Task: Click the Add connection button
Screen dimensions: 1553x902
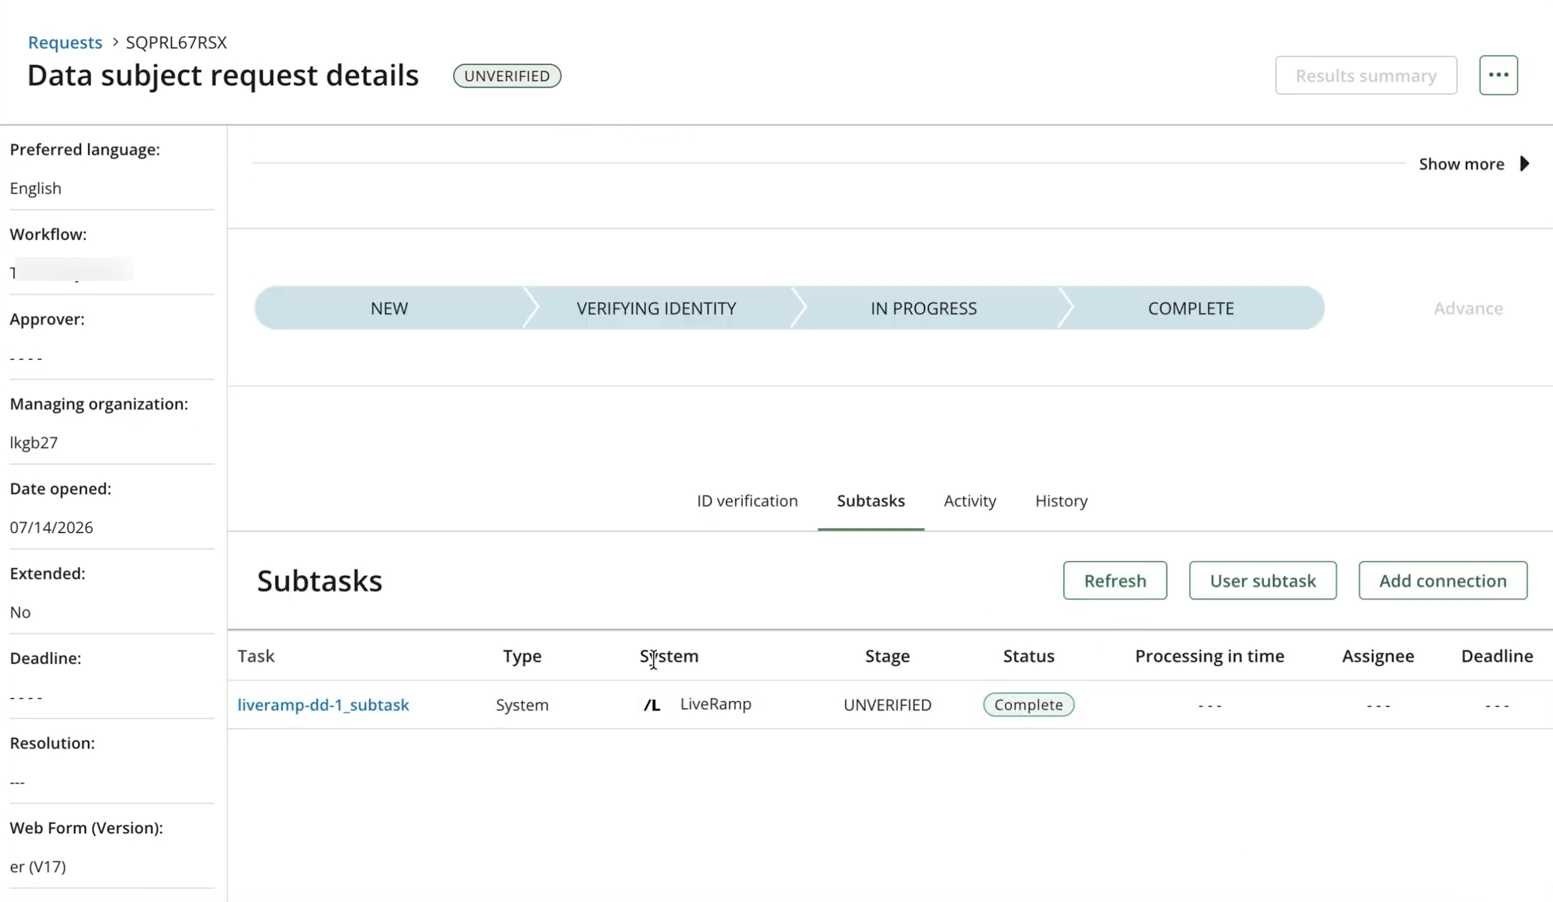Action: point(1442,581)
